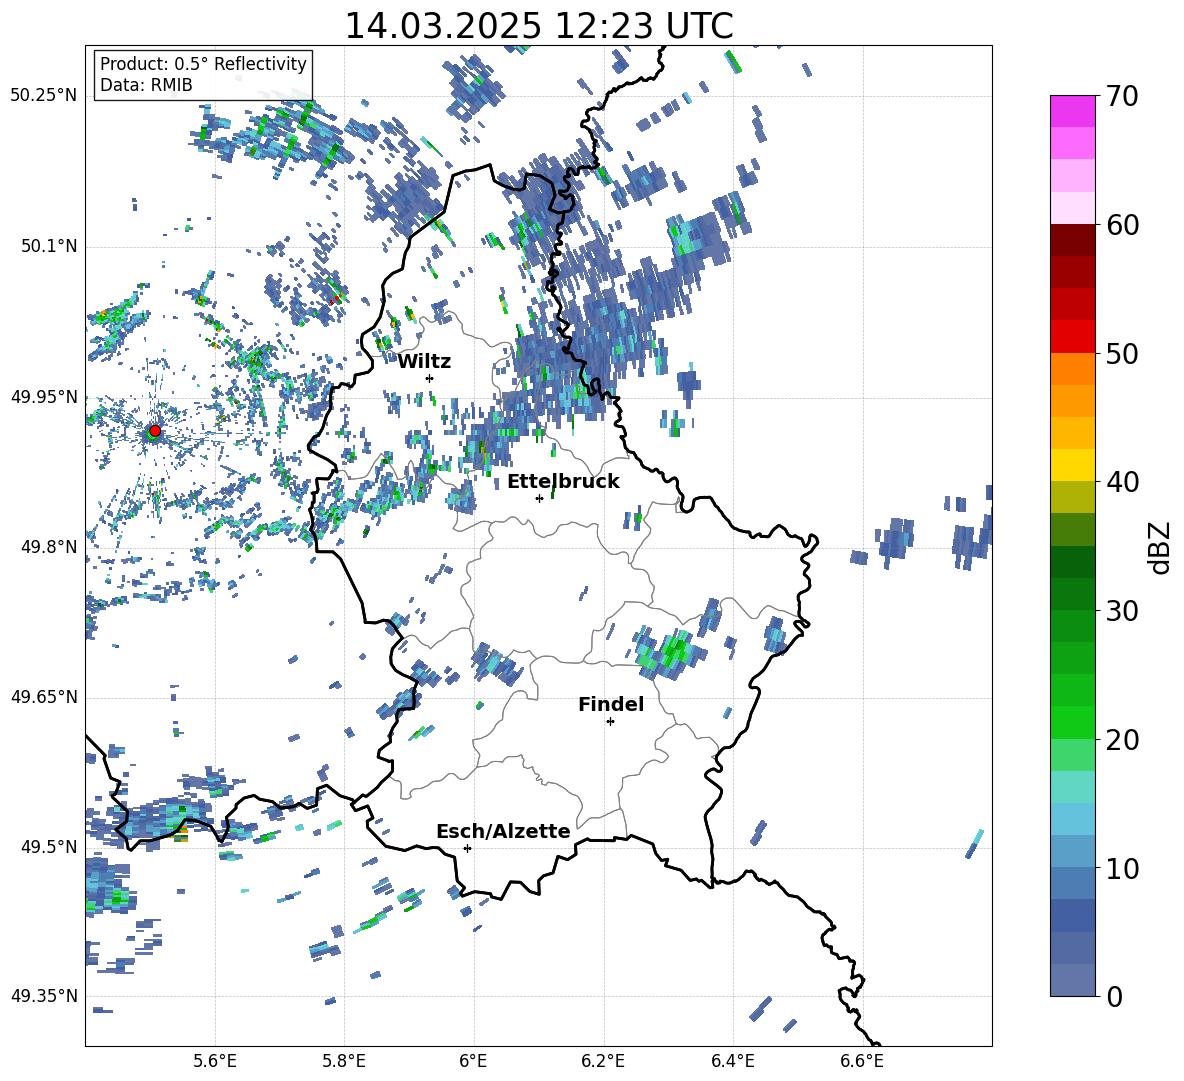Click the 49.8°N latitude label
The width and height of the screenshot is (1184, 1081).
(x=50, y=547)
